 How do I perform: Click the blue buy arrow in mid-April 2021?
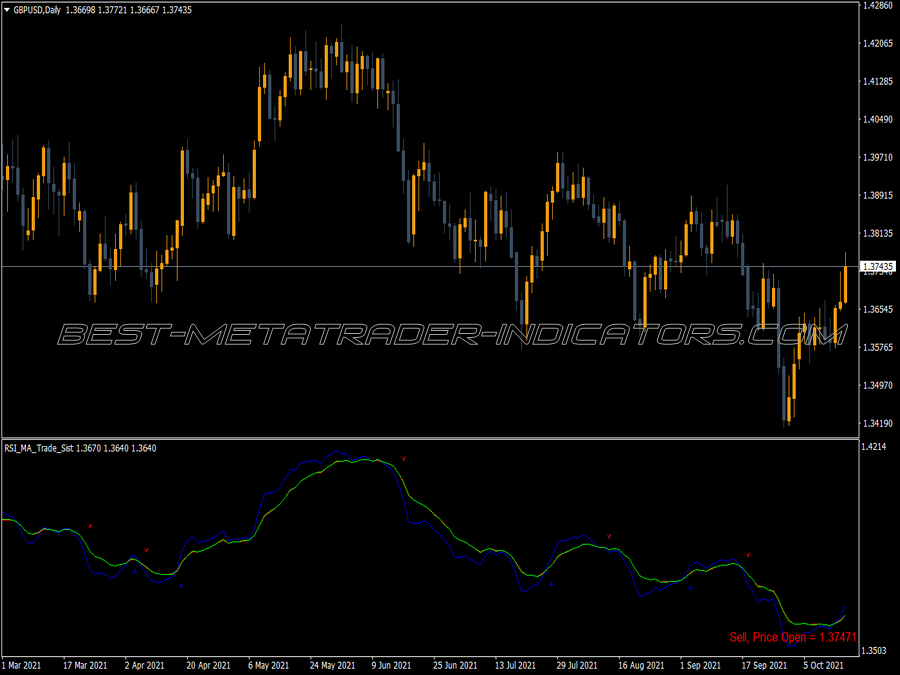[x=181, y=585]
